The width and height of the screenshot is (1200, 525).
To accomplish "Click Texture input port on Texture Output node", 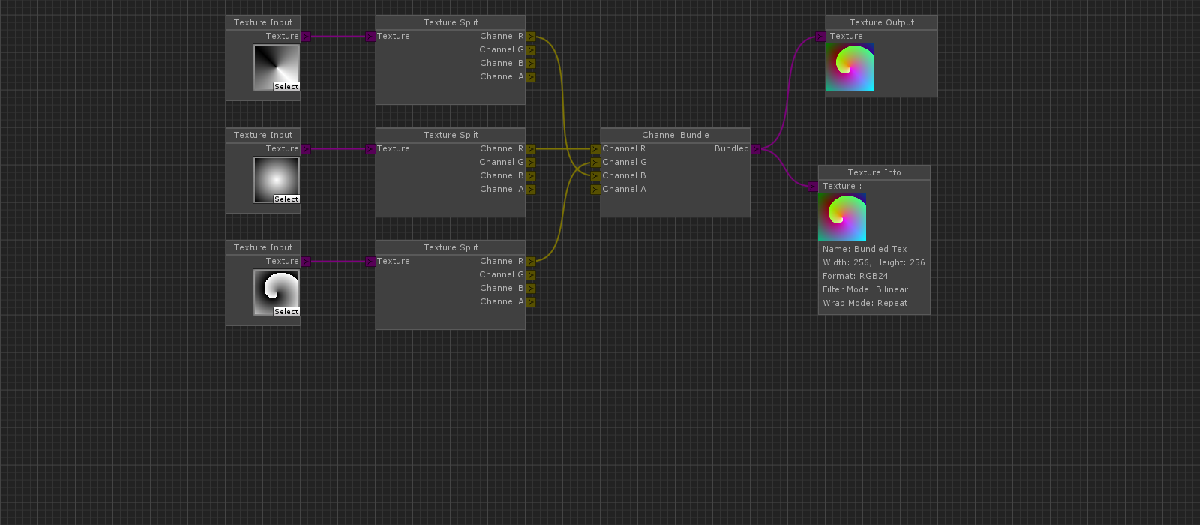I will [821, 36].
